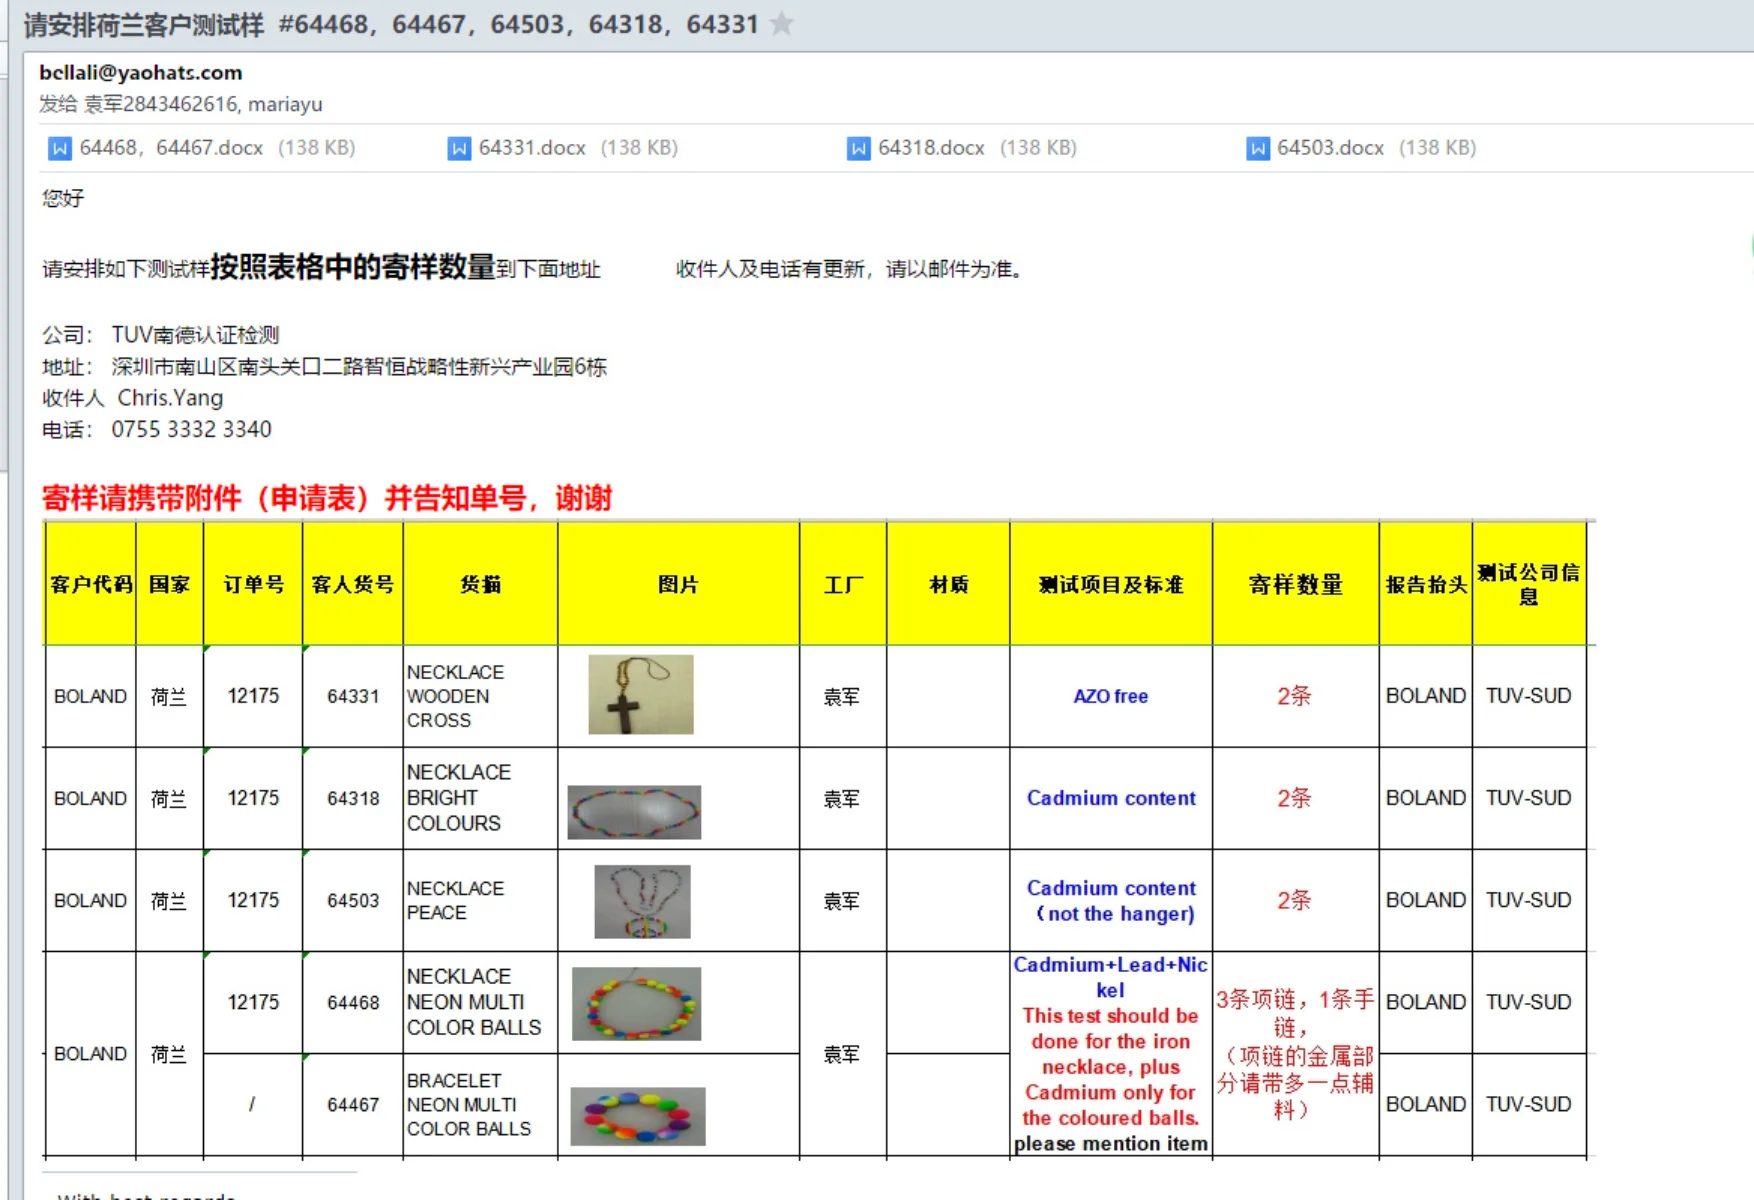1754x1200 pixels.
Task: Click the red reminder text about attachments
Action: [x=327, y=498]
